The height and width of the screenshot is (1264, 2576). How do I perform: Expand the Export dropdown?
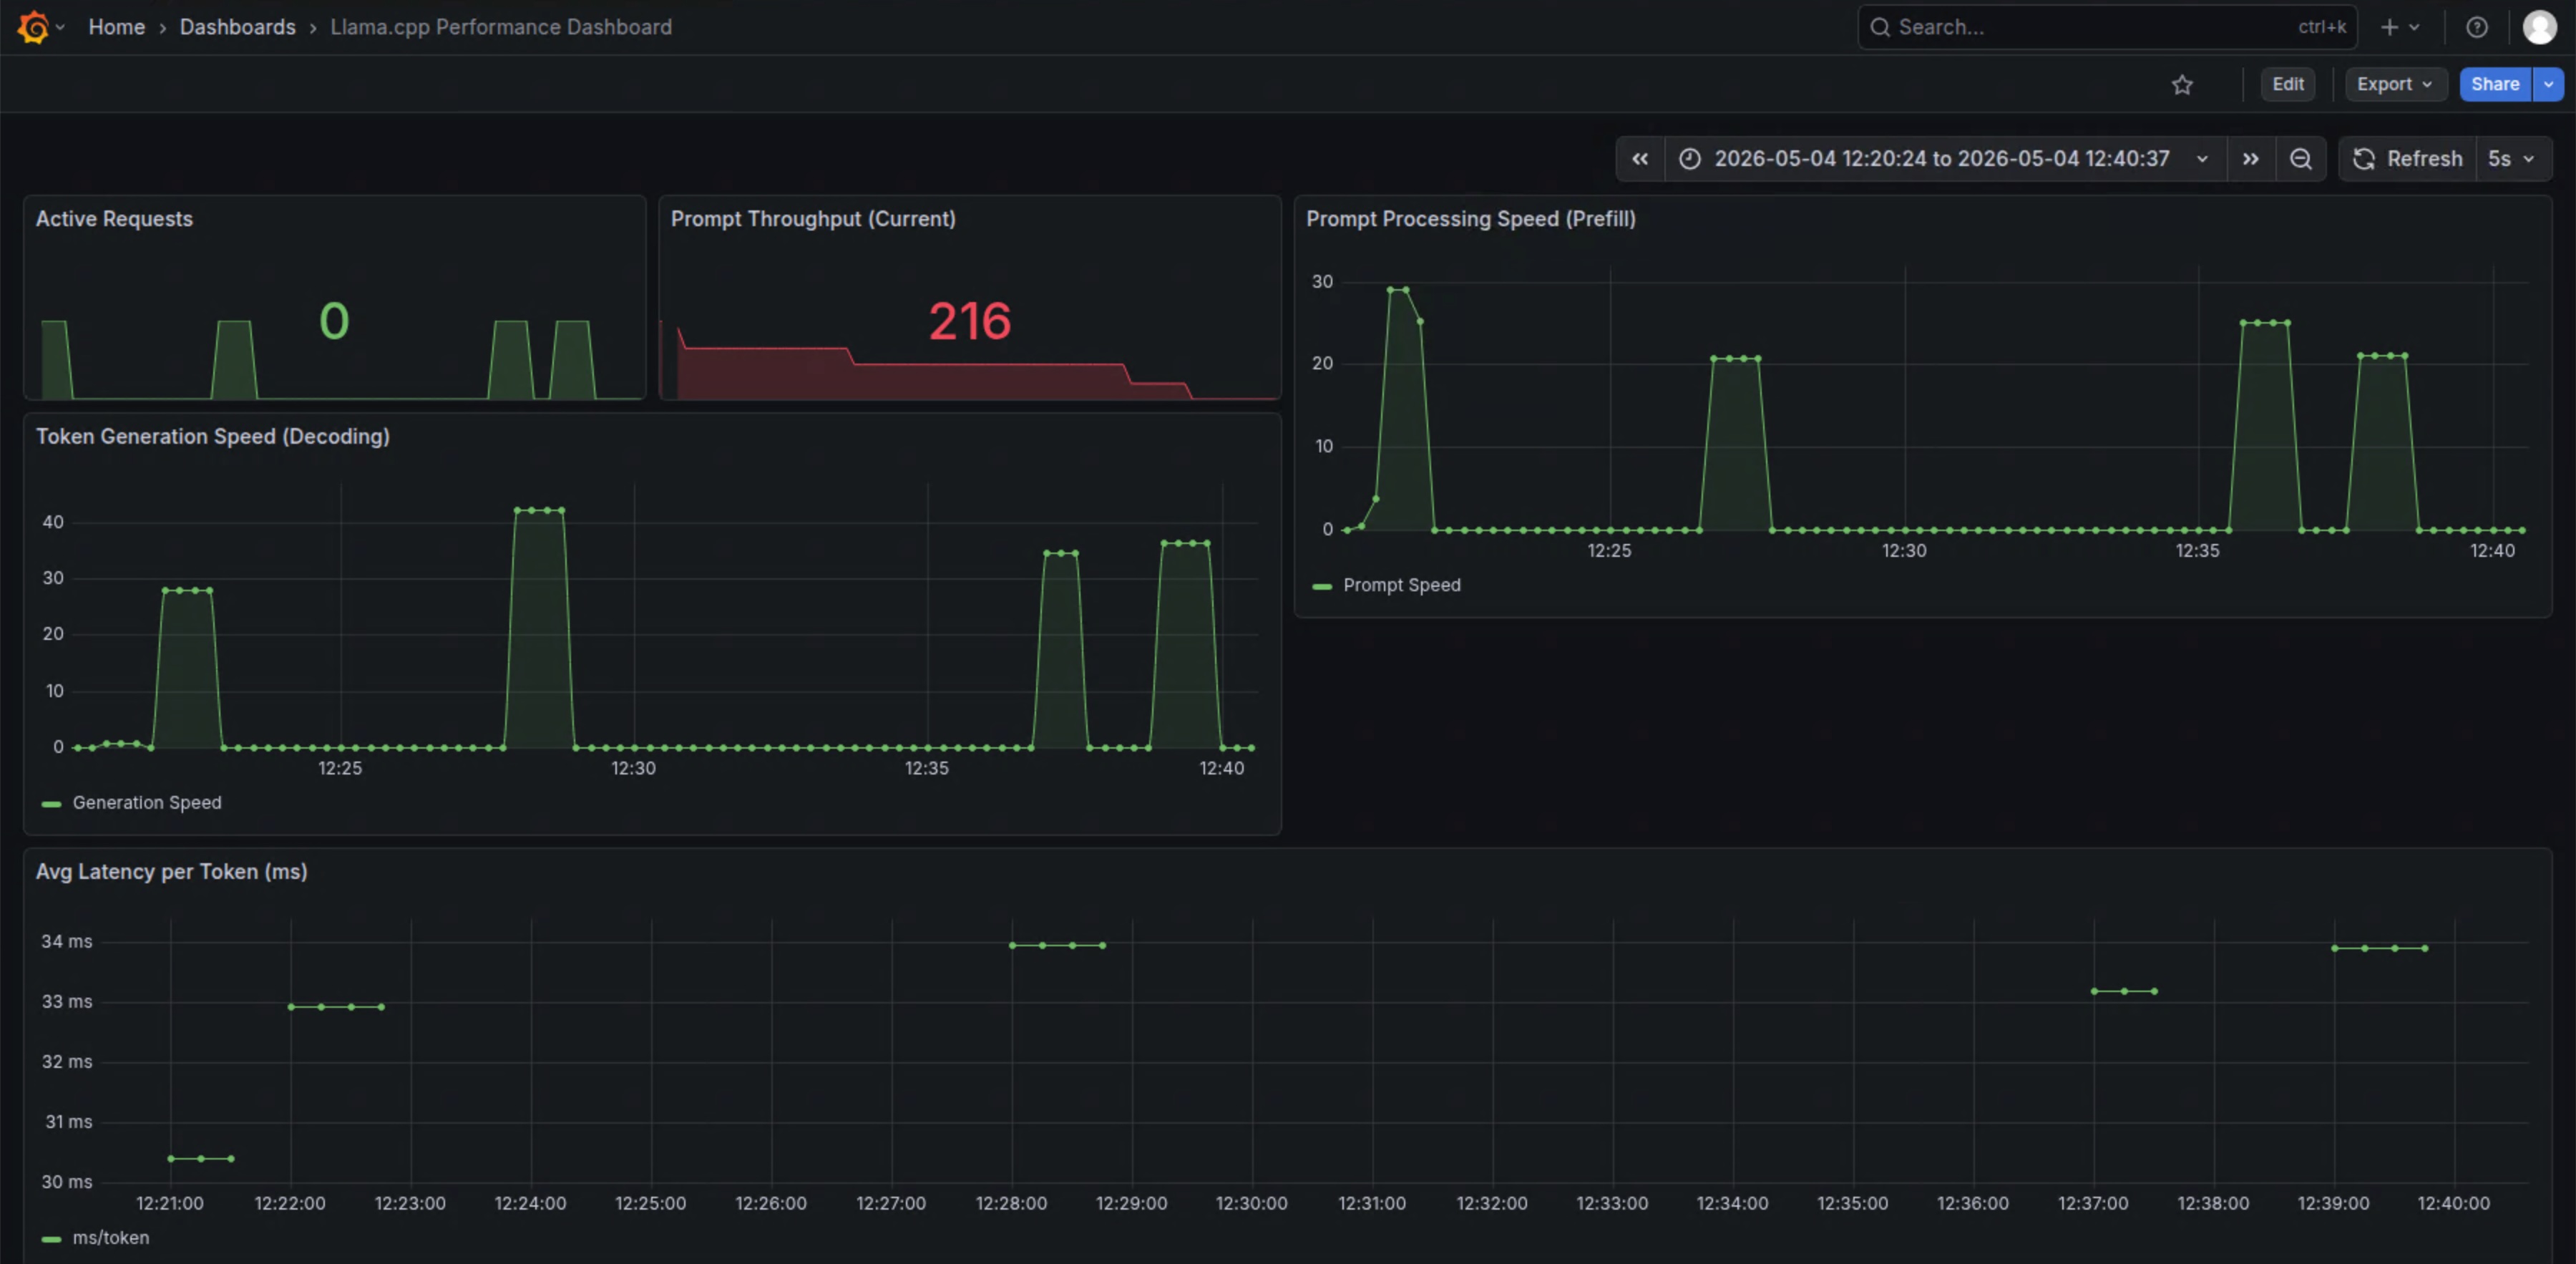point(2395,85)
